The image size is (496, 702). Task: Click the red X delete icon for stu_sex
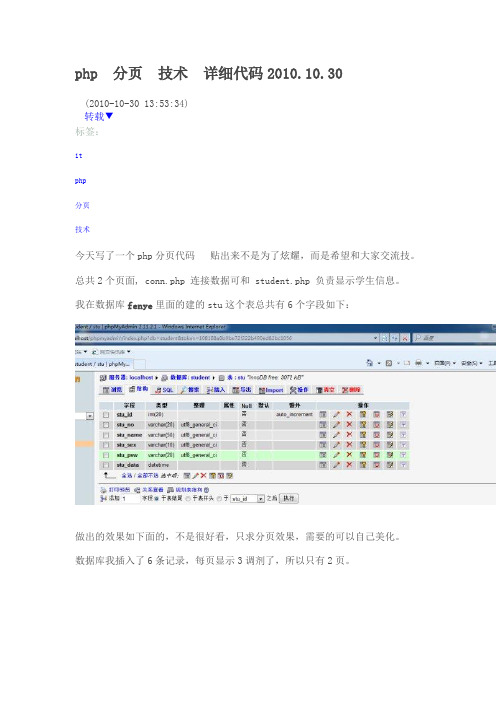tap(349, 445)
